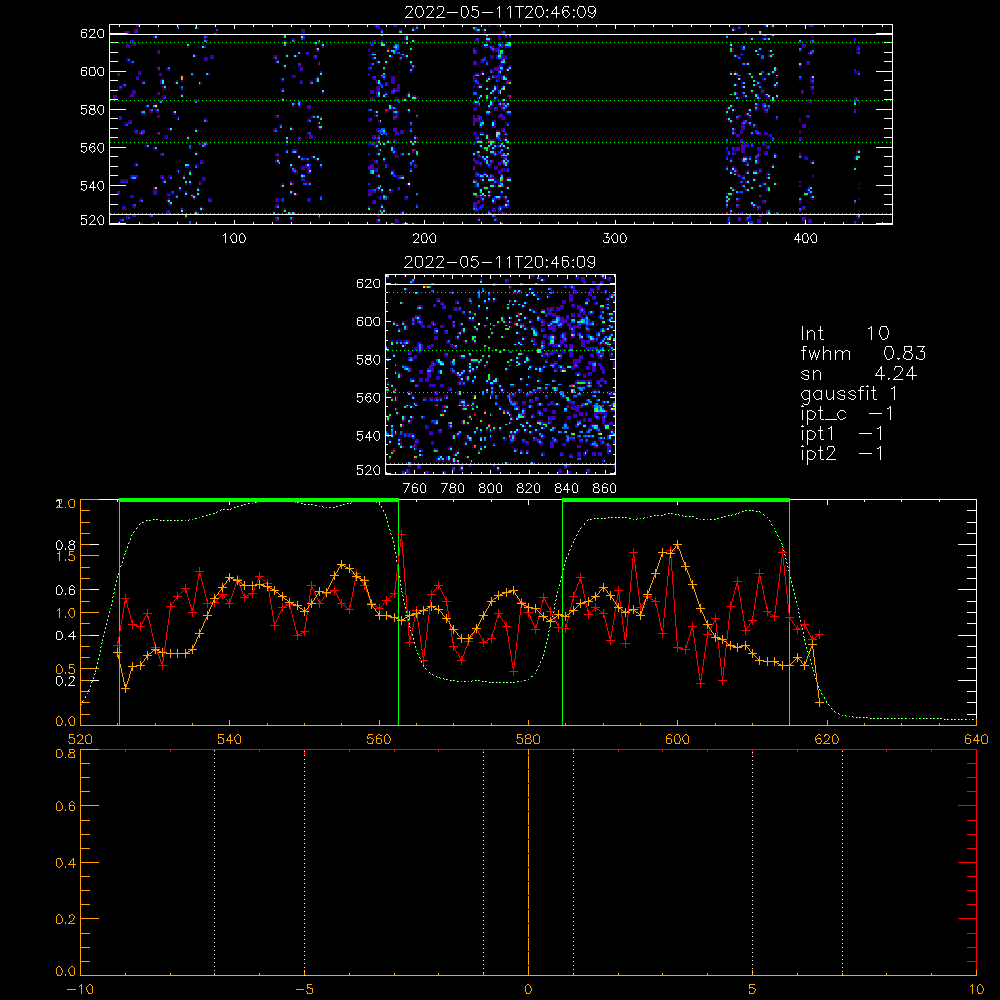This screenshot has width=1000, height=1000.
Task: Click orange vertical center line at 0 in bottom plot
Action: pyautogui.click(x=528, y=862)
